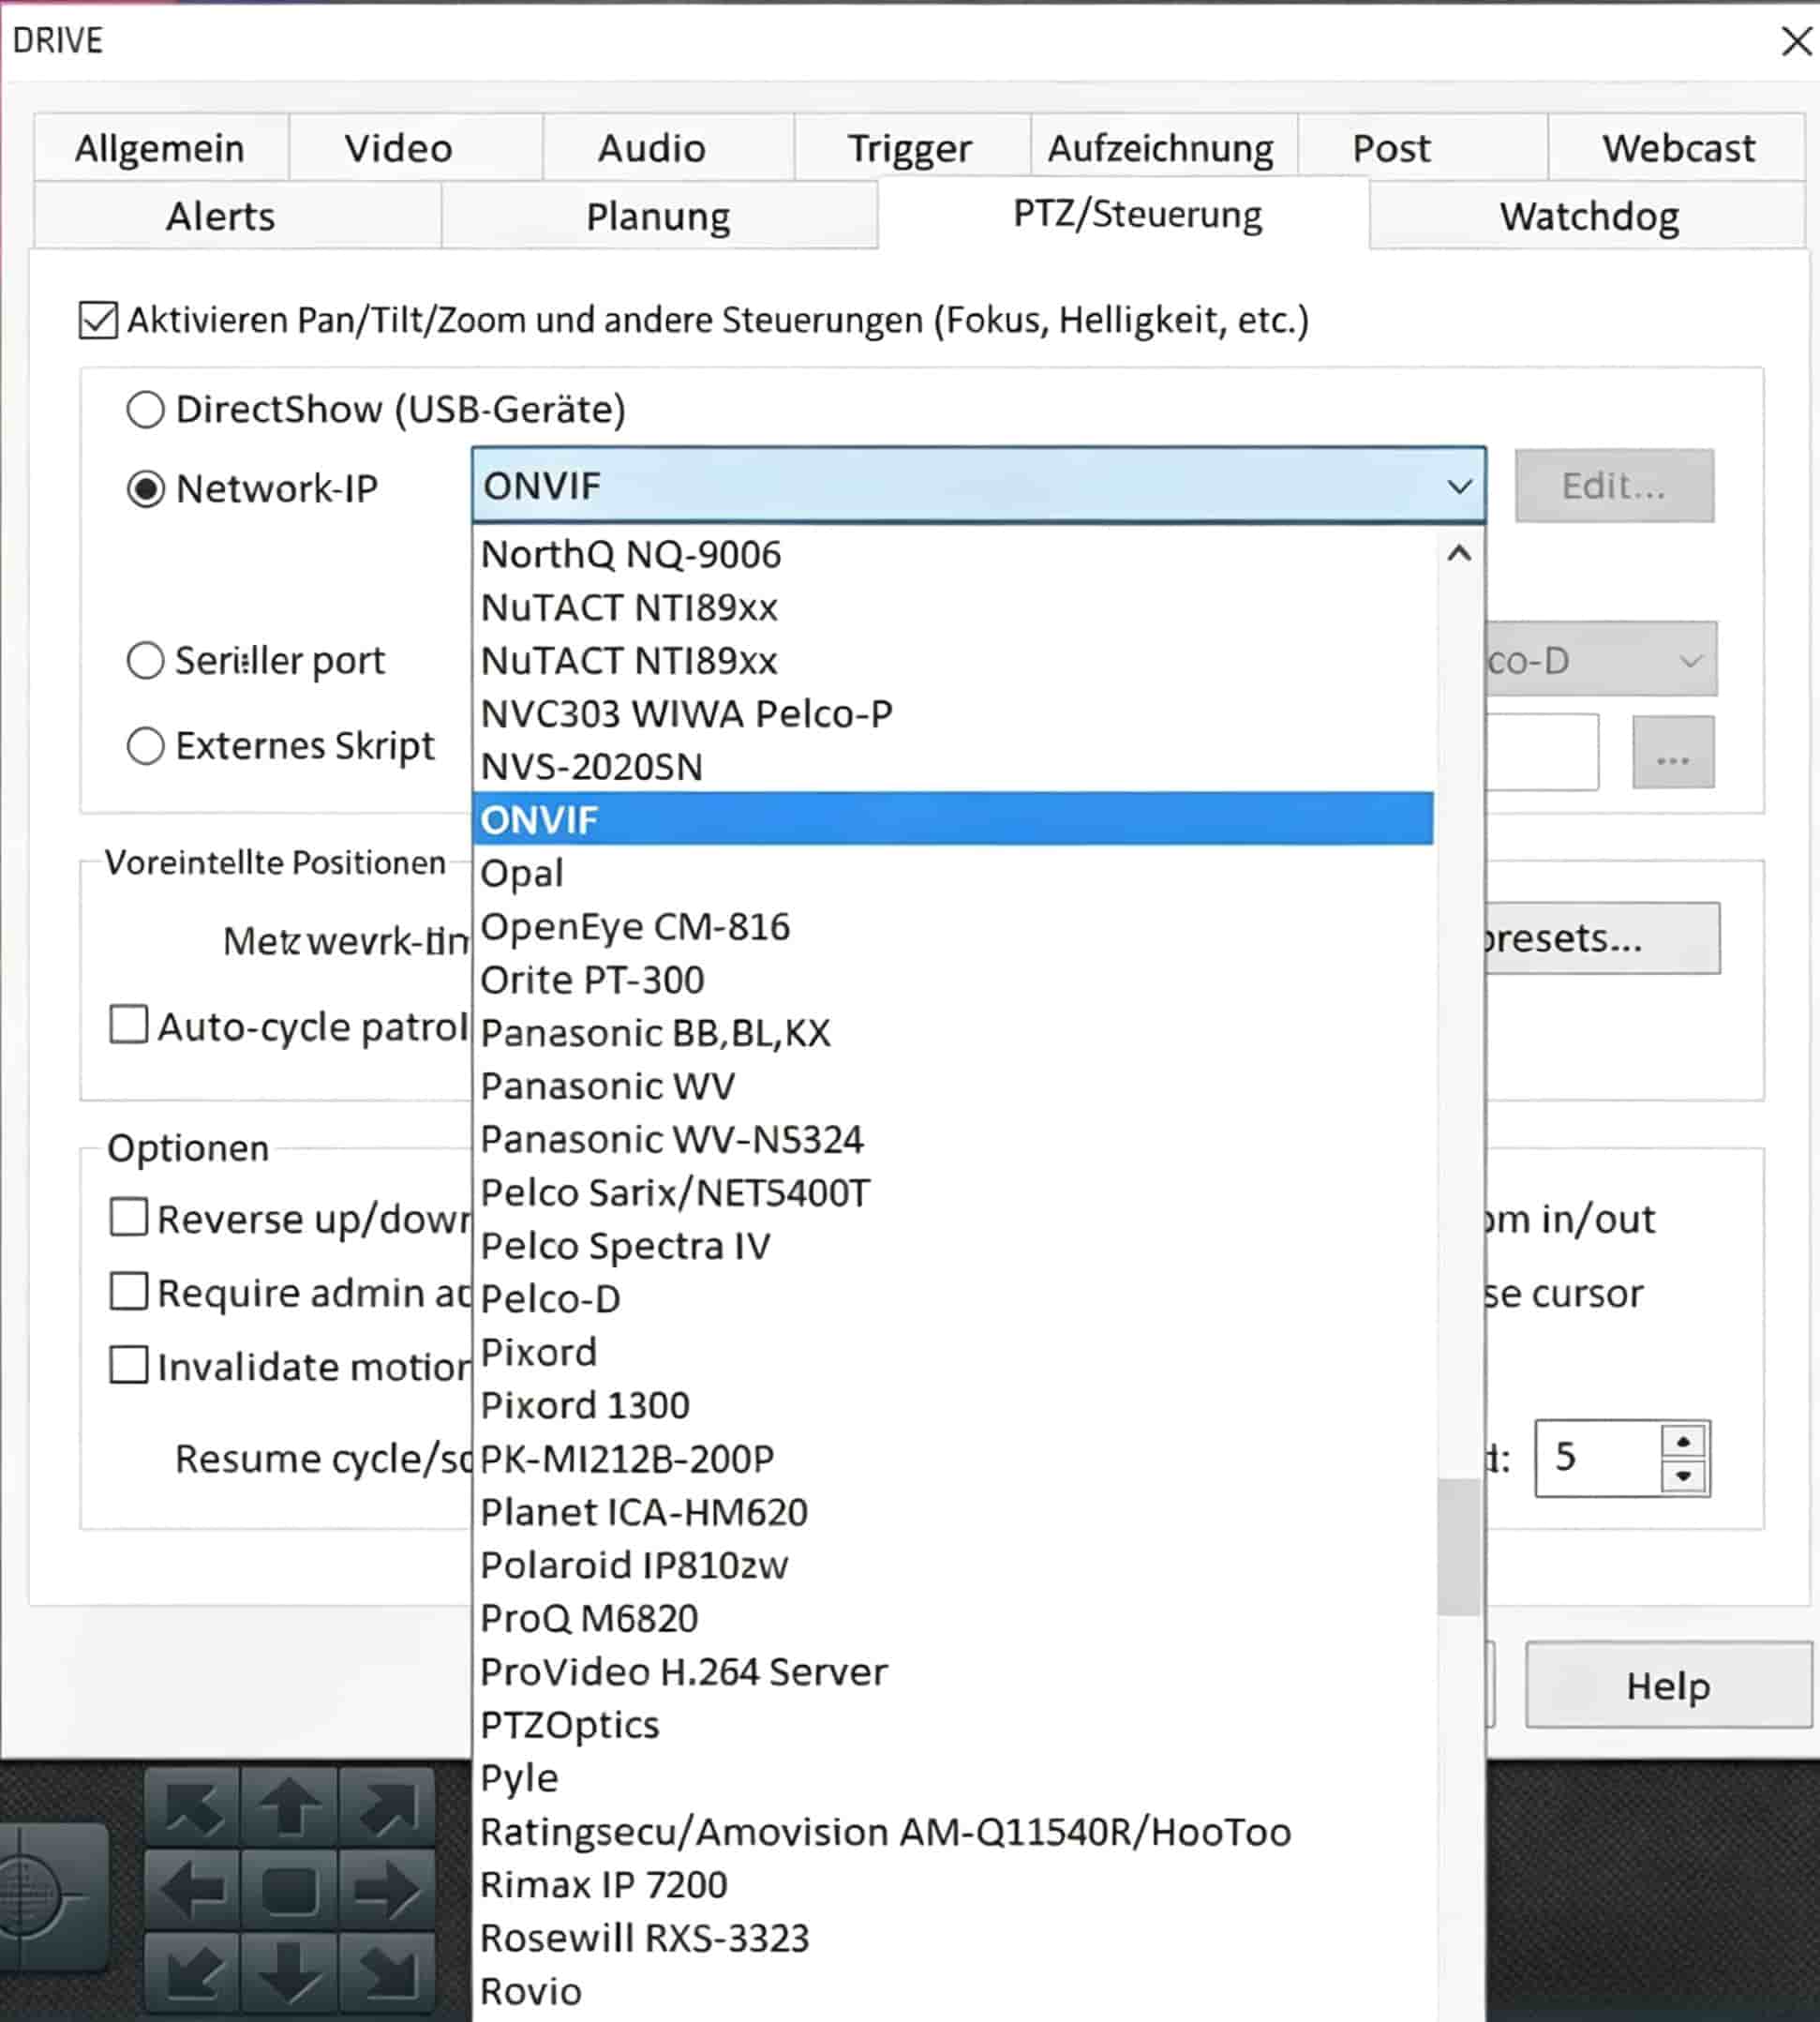
Task: Choose PTZOptics from the list
Action: coord(953,1725)
